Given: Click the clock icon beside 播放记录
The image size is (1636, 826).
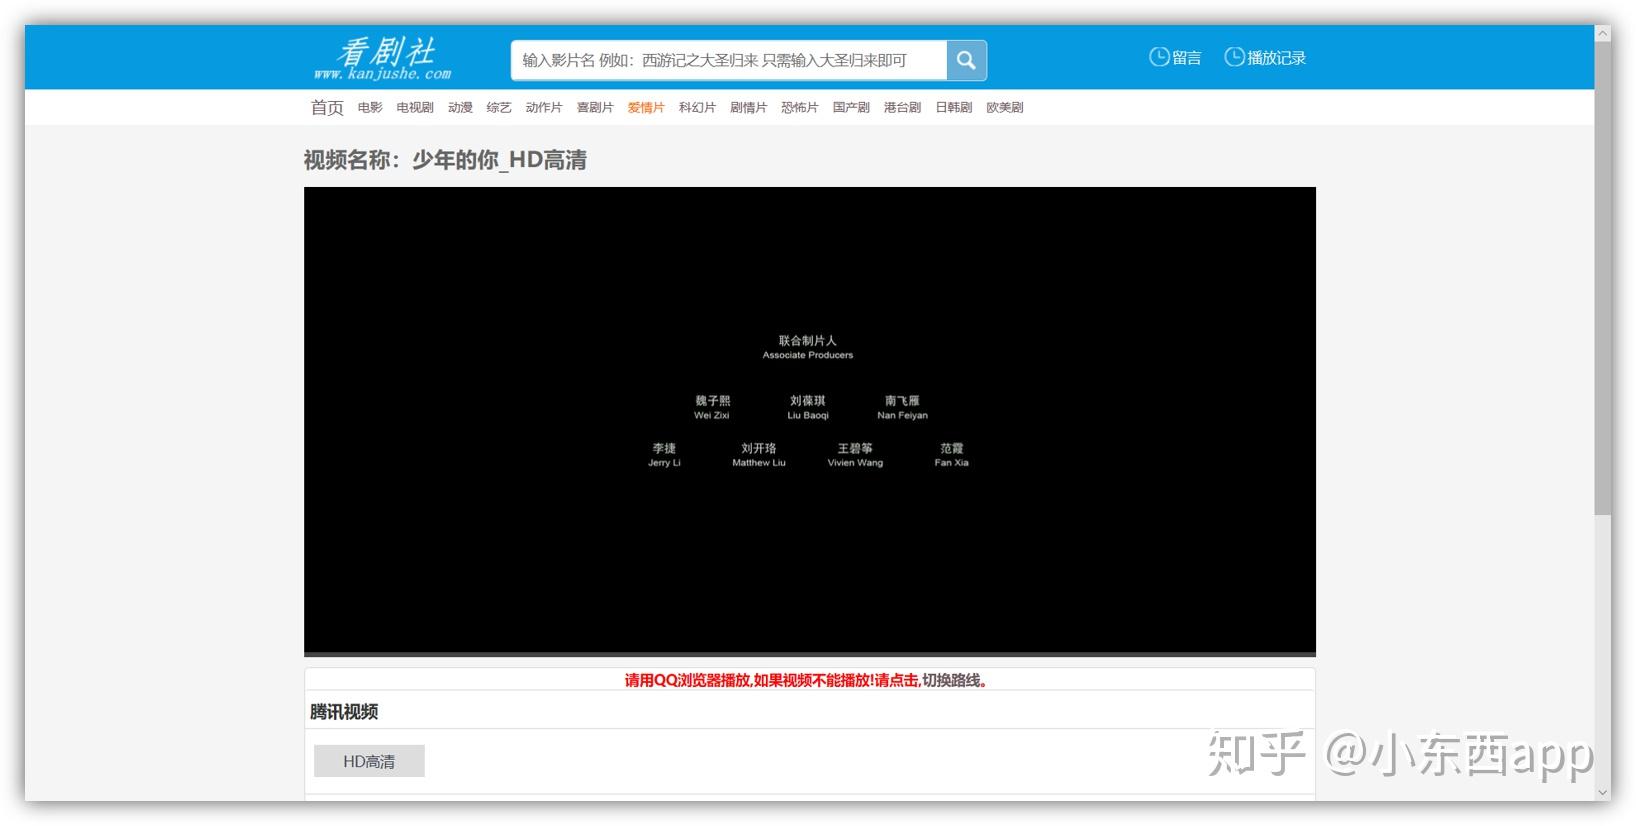Looking at the screenshot, I should click(1235, 57).
